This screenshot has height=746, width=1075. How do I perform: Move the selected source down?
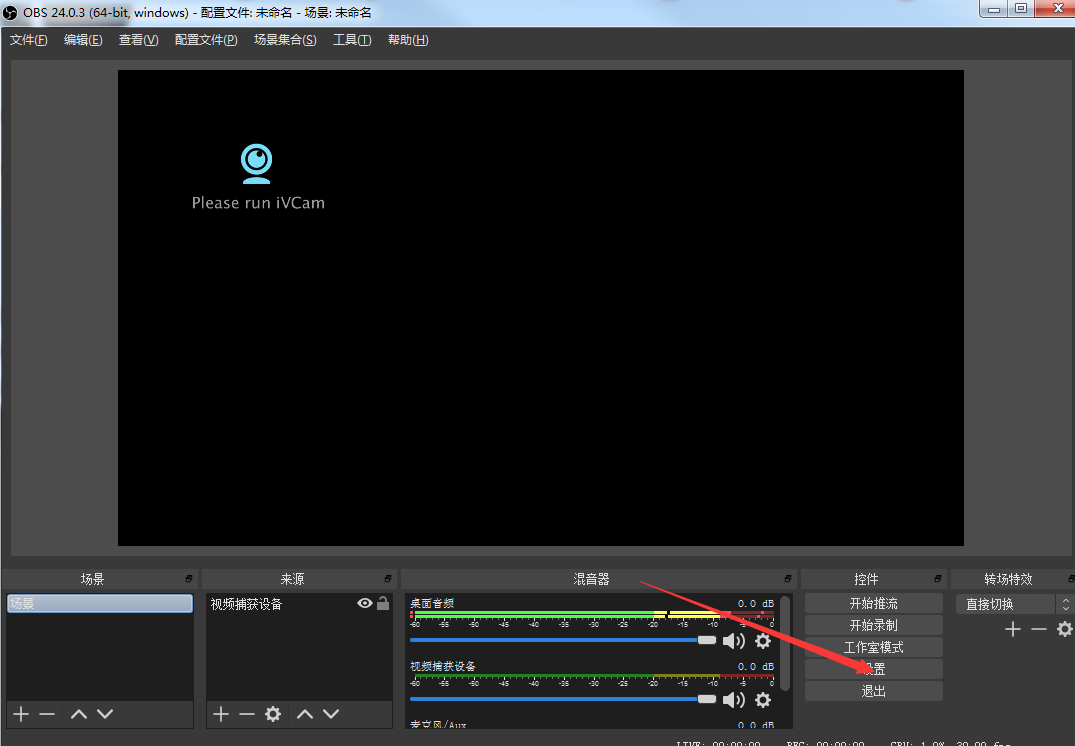(331, 714)
